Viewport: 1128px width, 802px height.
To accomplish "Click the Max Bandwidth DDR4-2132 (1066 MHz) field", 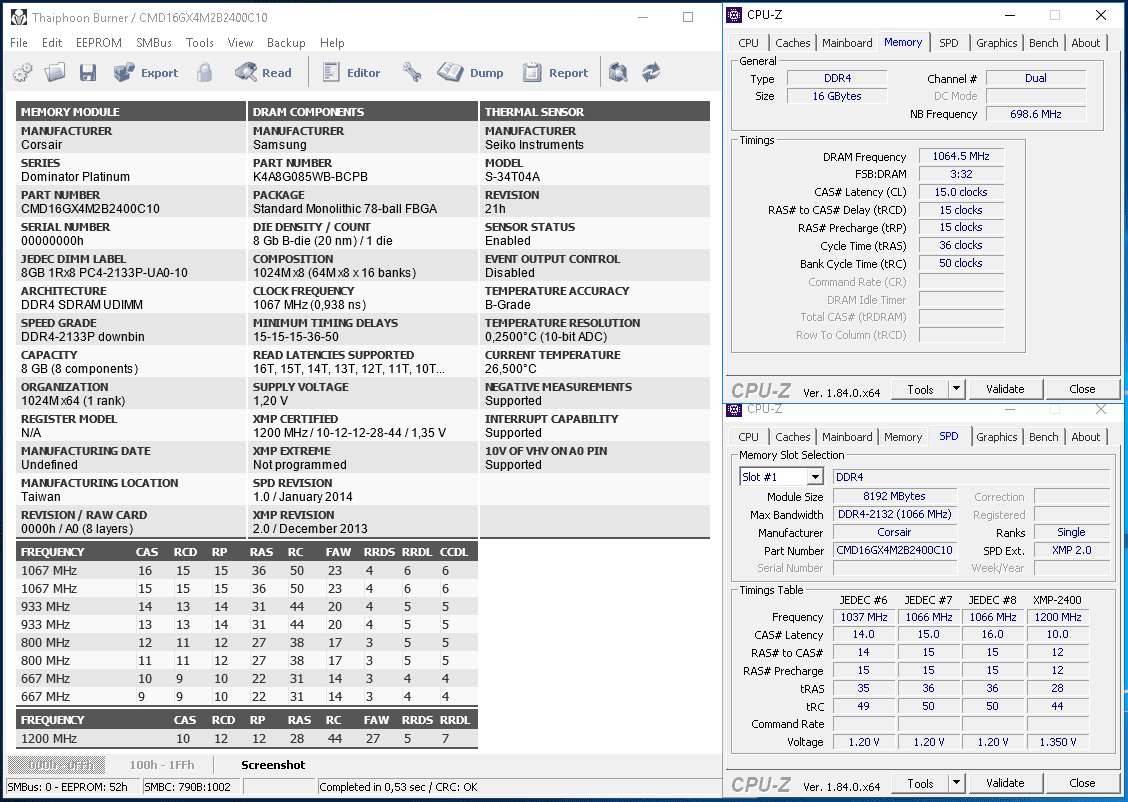I will [894, 514].
